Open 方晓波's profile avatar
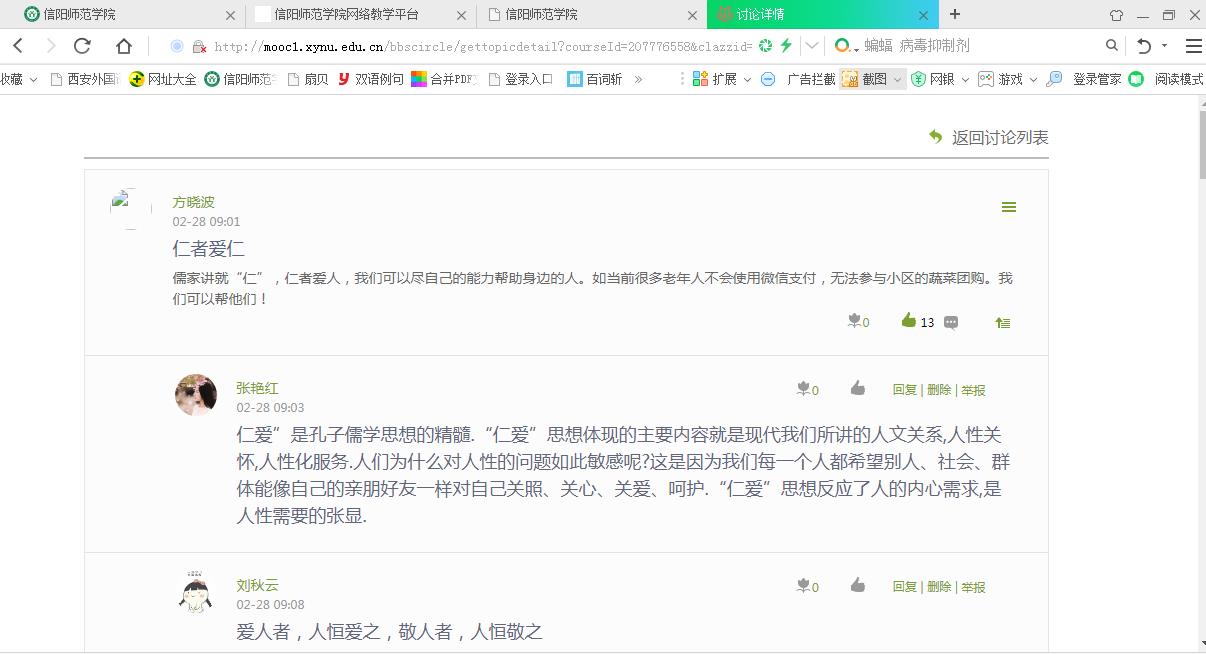This screenshot has width=1206, height=654. pyautogui.click(x=129, y=208)
